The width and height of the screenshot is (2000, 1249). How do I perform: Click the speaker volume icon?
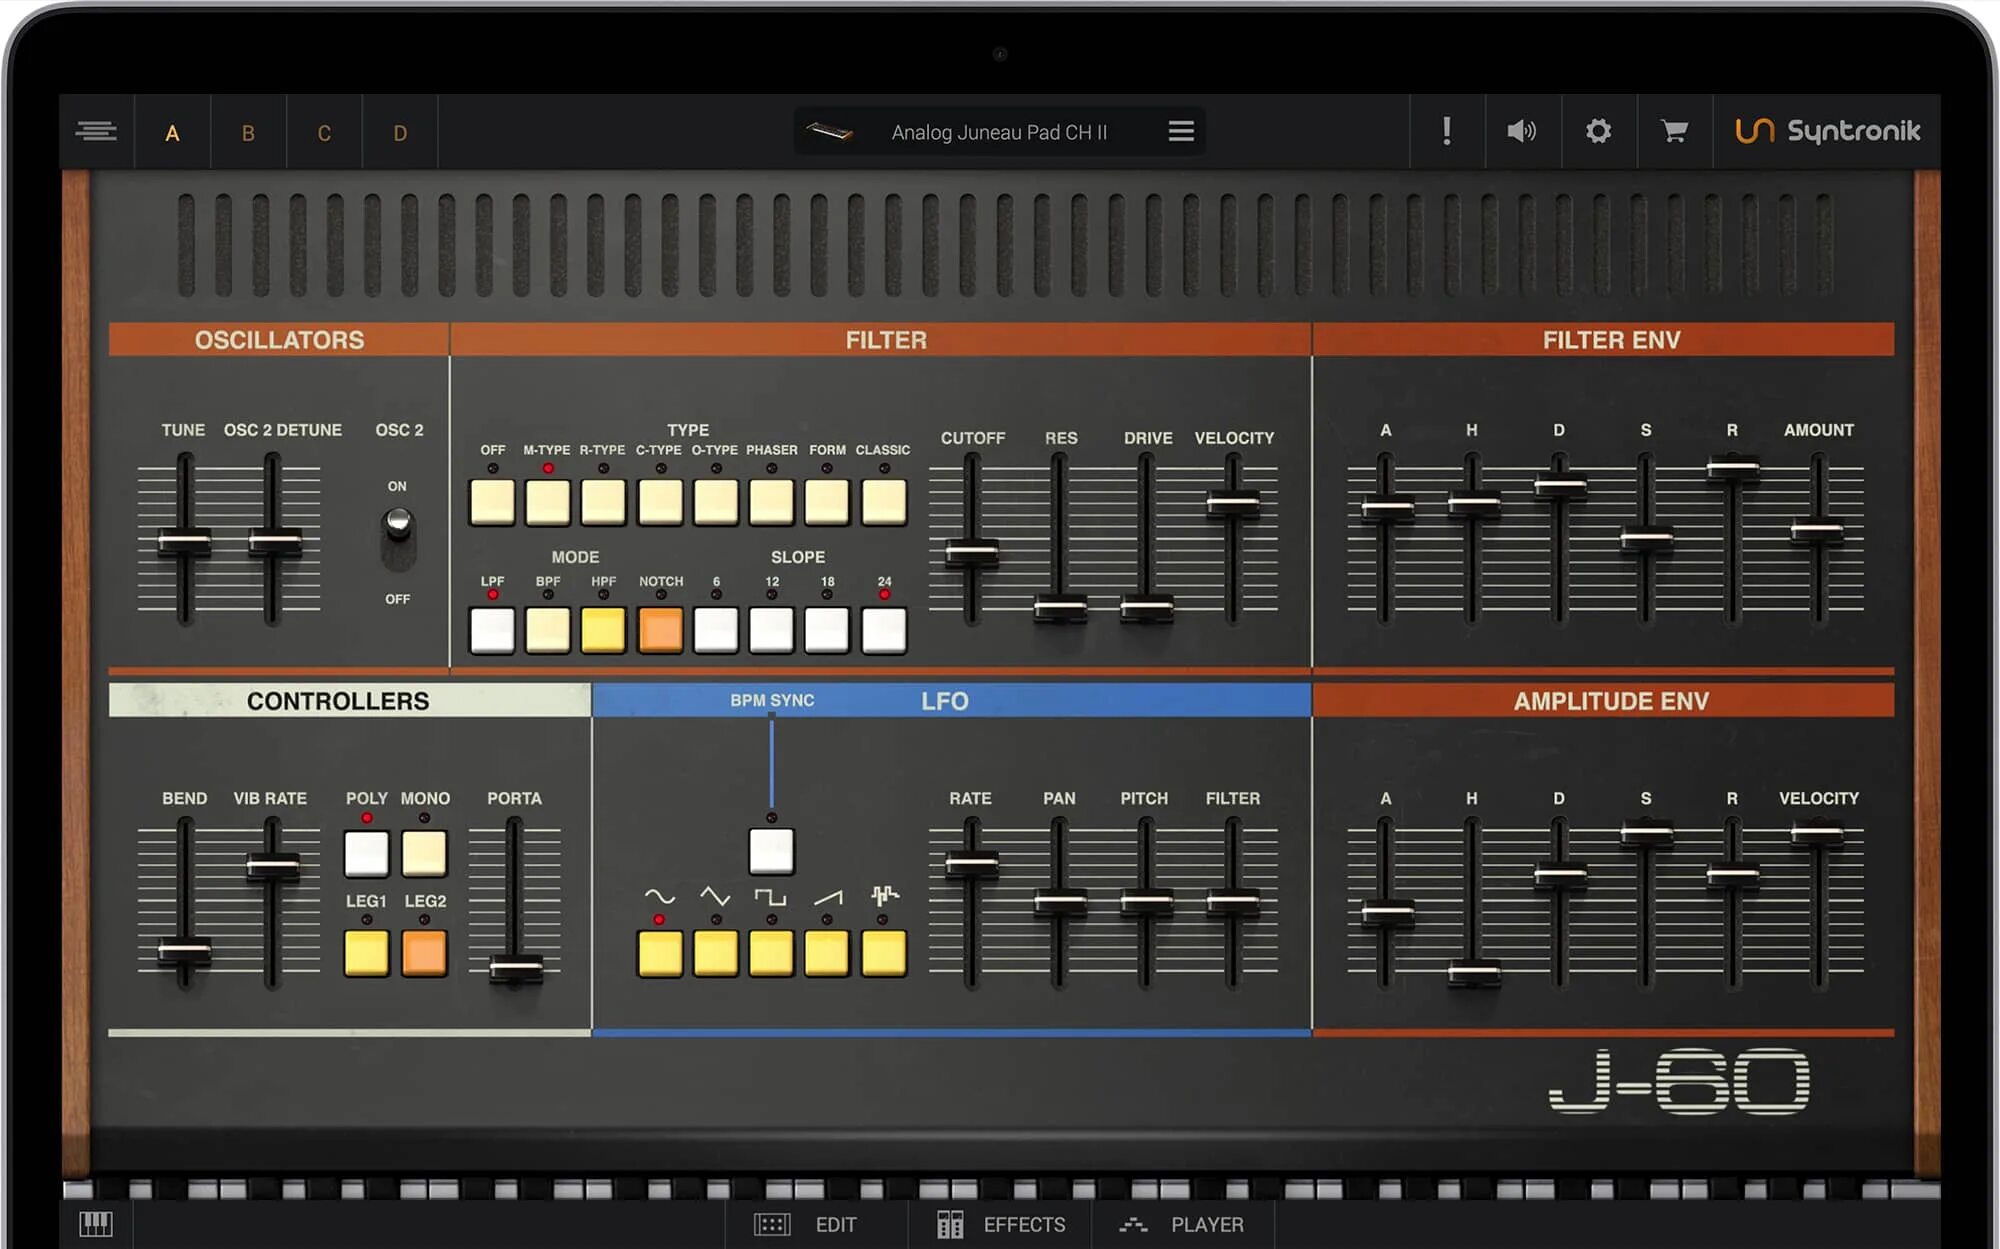click(1521, 131)
